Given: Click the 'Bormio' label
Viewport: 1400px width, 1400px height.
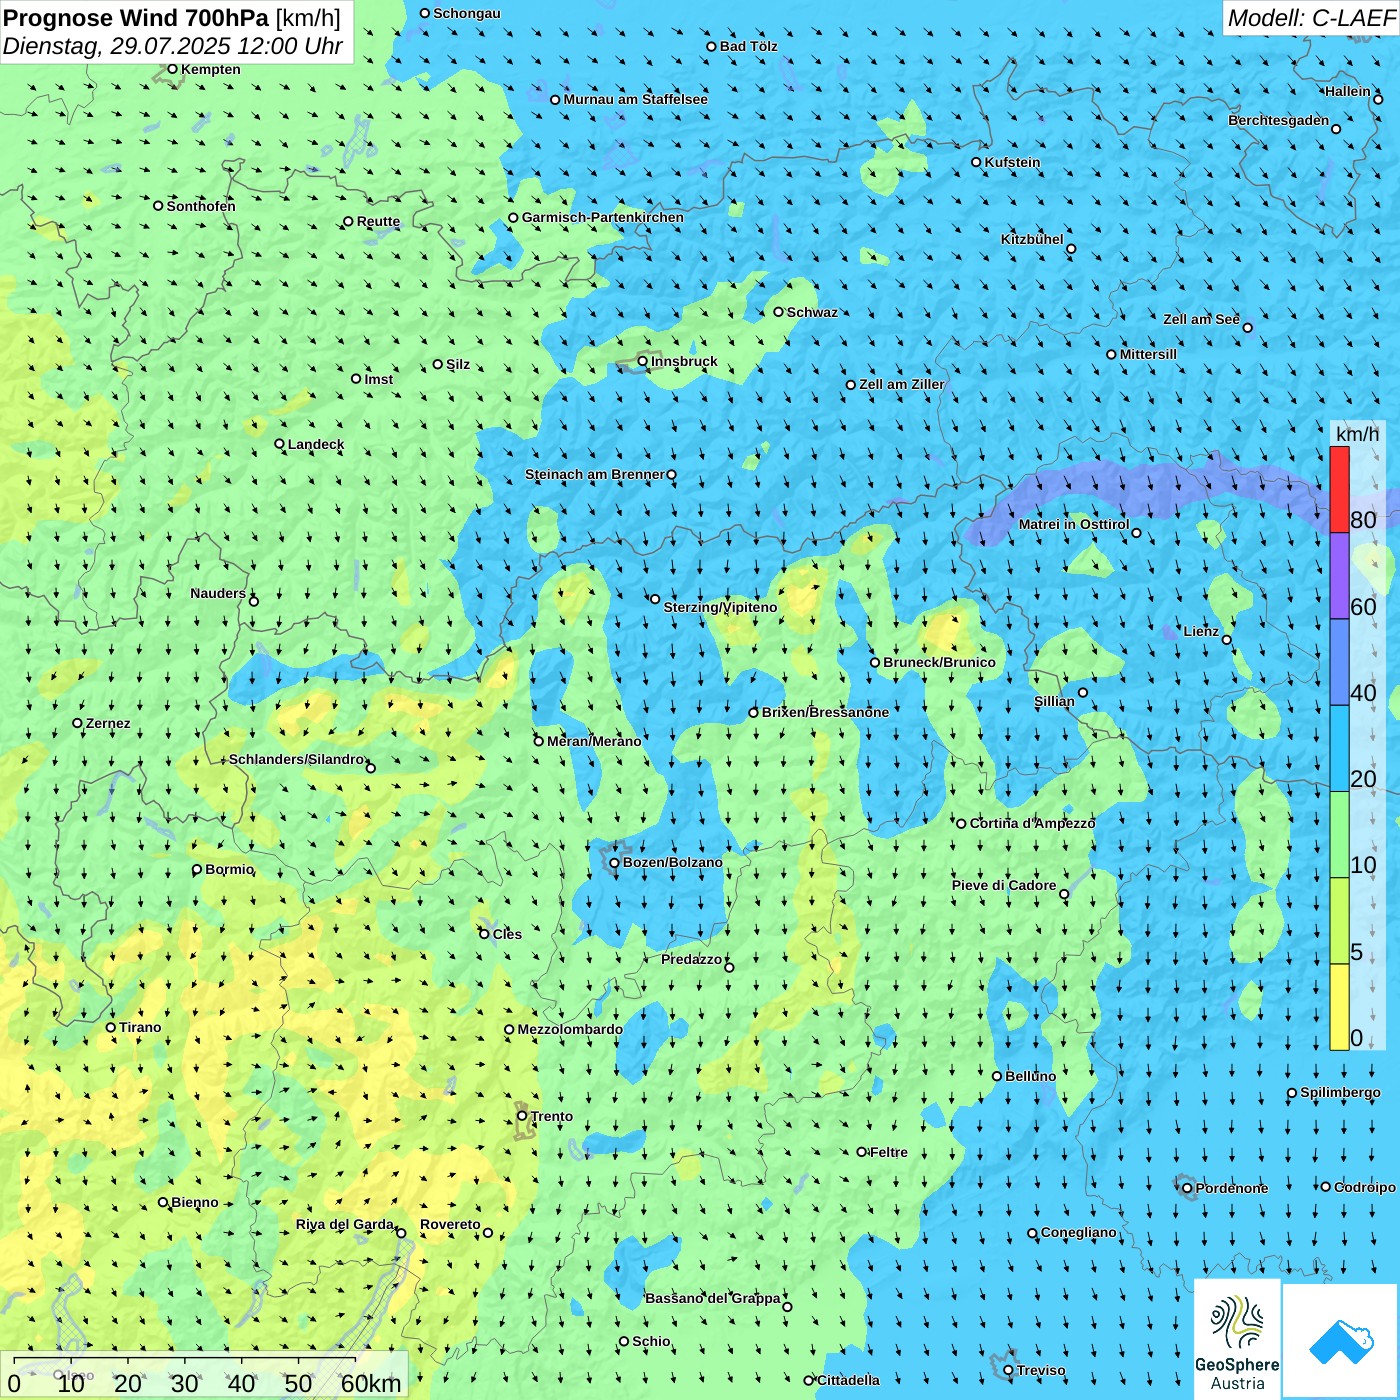Looking at the screenshot, I should point(230,869).
